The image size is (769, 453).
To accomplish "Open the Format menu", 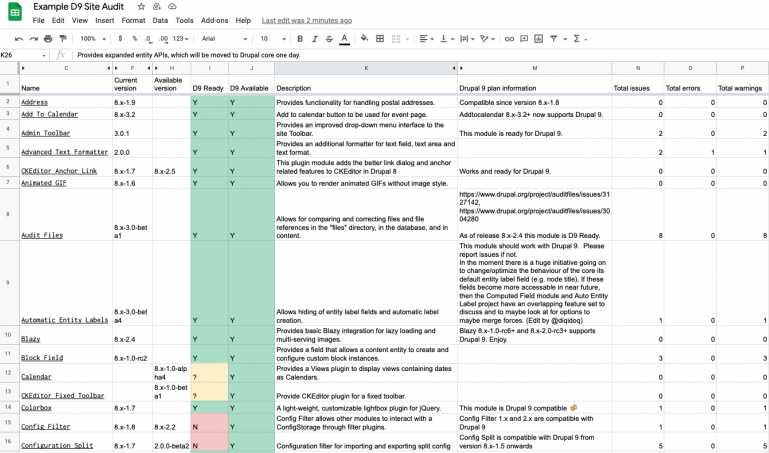I will 133,21.
